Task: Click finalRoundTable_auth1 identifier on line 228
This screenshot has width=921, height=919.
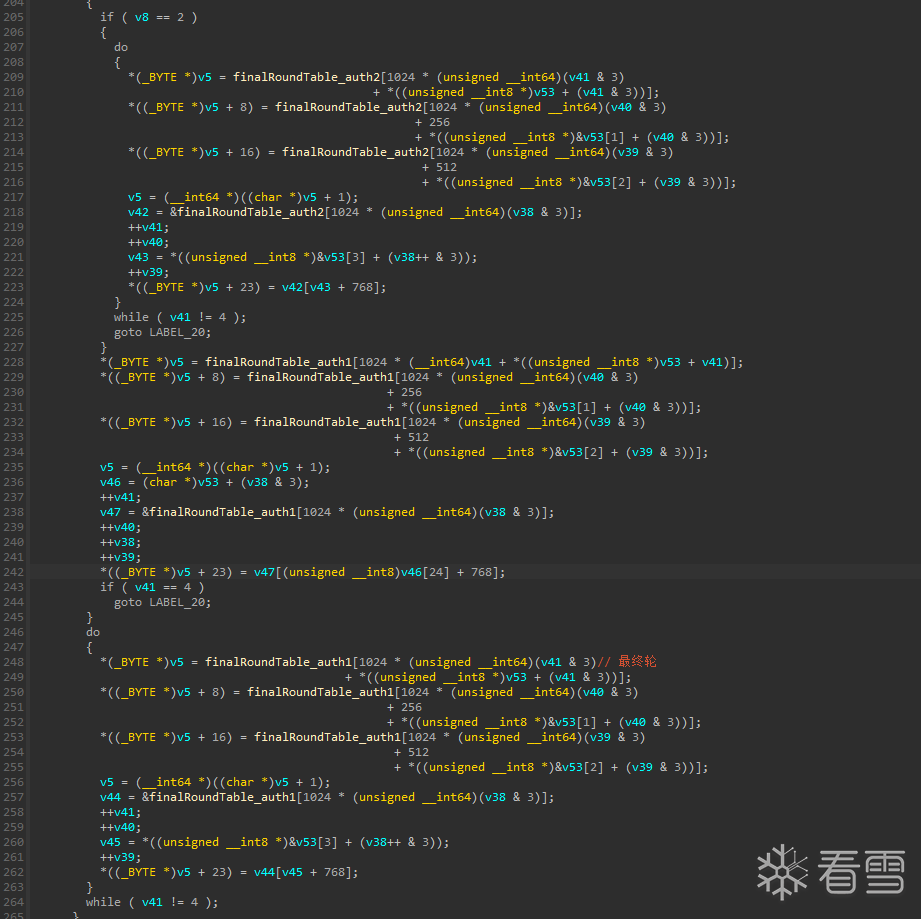Action: (278, 362)
